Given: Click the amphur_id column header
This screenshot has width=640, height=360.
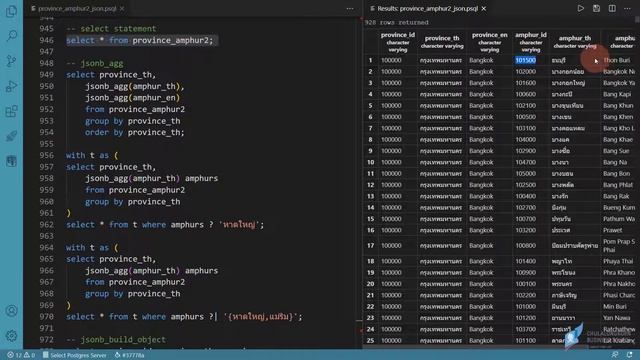Looking at the screenshot, I should tap(531, 42).
